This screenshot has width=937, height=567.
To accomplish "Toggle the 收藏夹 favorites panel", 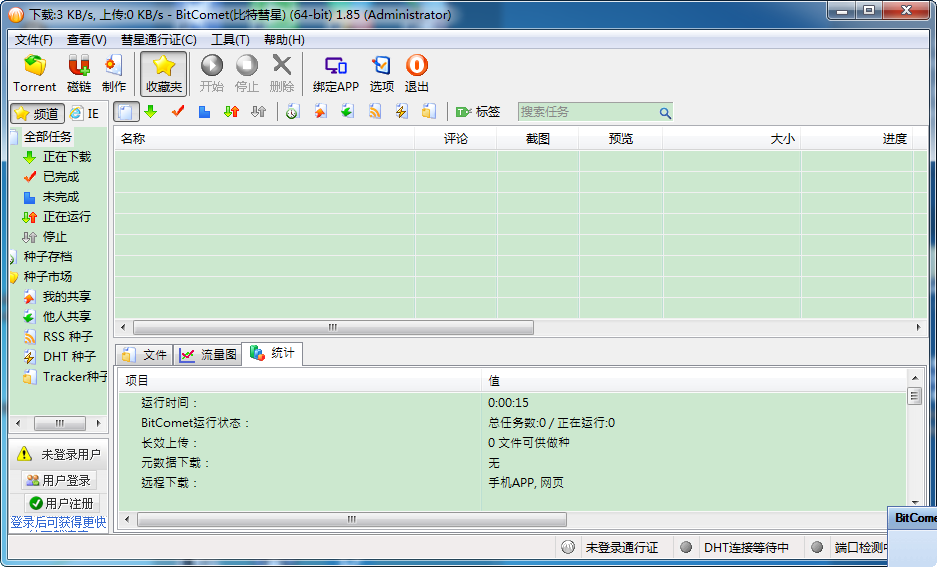I will click(164, 73).
